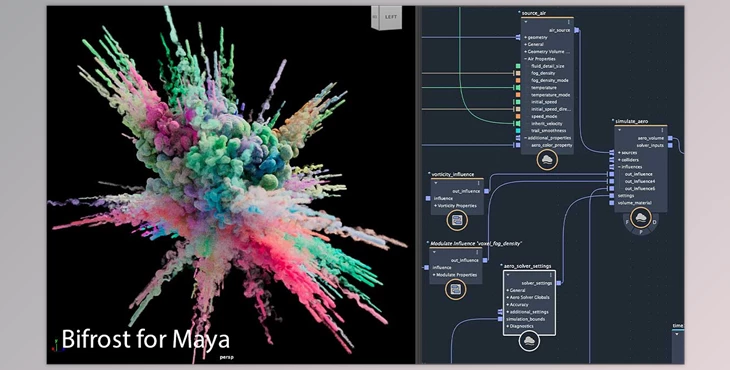This screenshot has width=730, height=370.
Task: Open source_air node three-dot options menu
Action: pos(568,22)
